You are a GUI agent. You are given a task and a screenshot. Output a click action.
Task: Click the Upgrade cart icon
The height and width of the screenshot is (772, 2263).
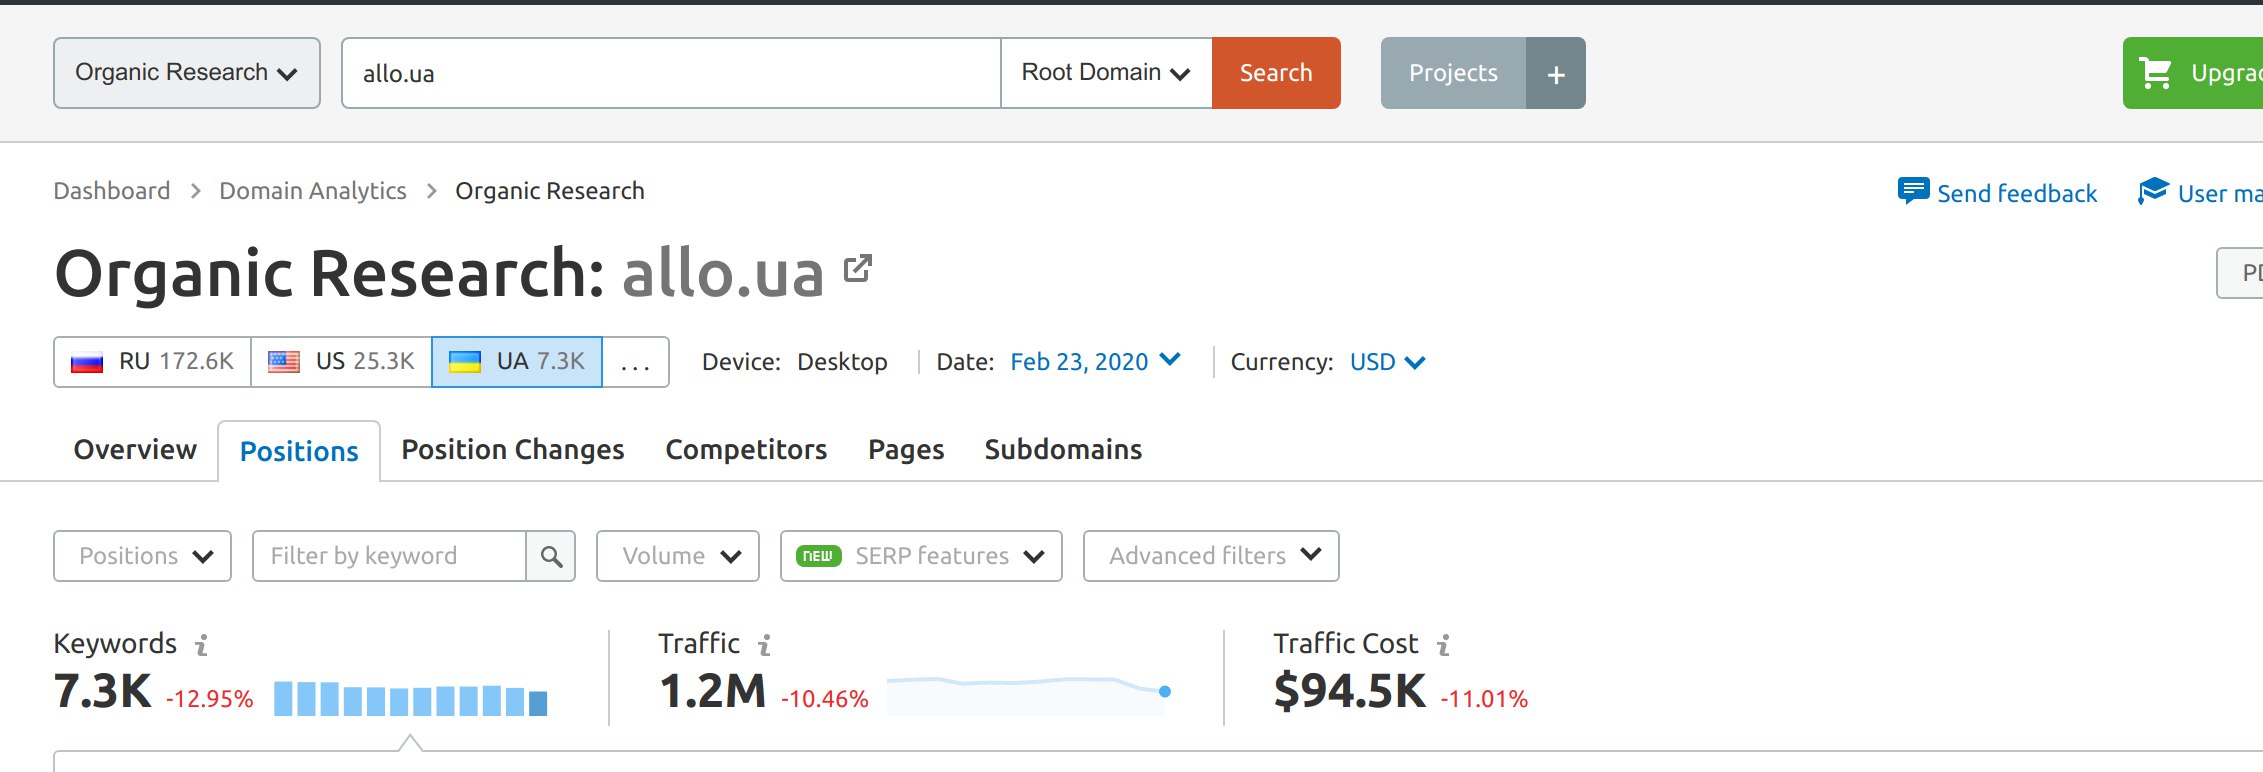coord(2155,73)
